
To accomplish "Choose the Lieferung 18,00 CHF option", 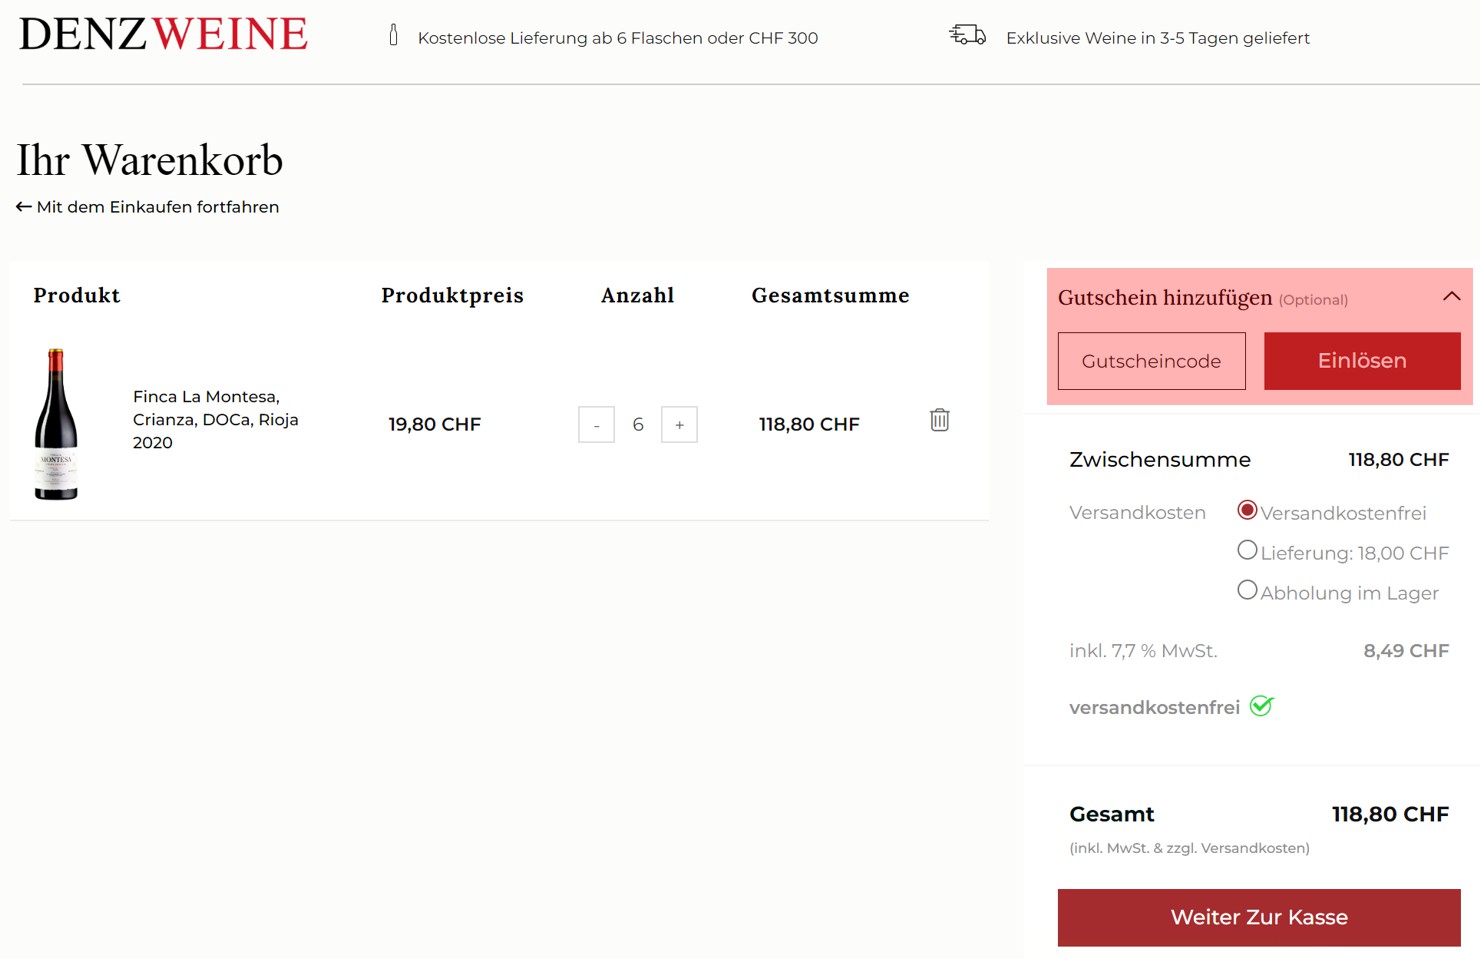I will pos(1247,551).
